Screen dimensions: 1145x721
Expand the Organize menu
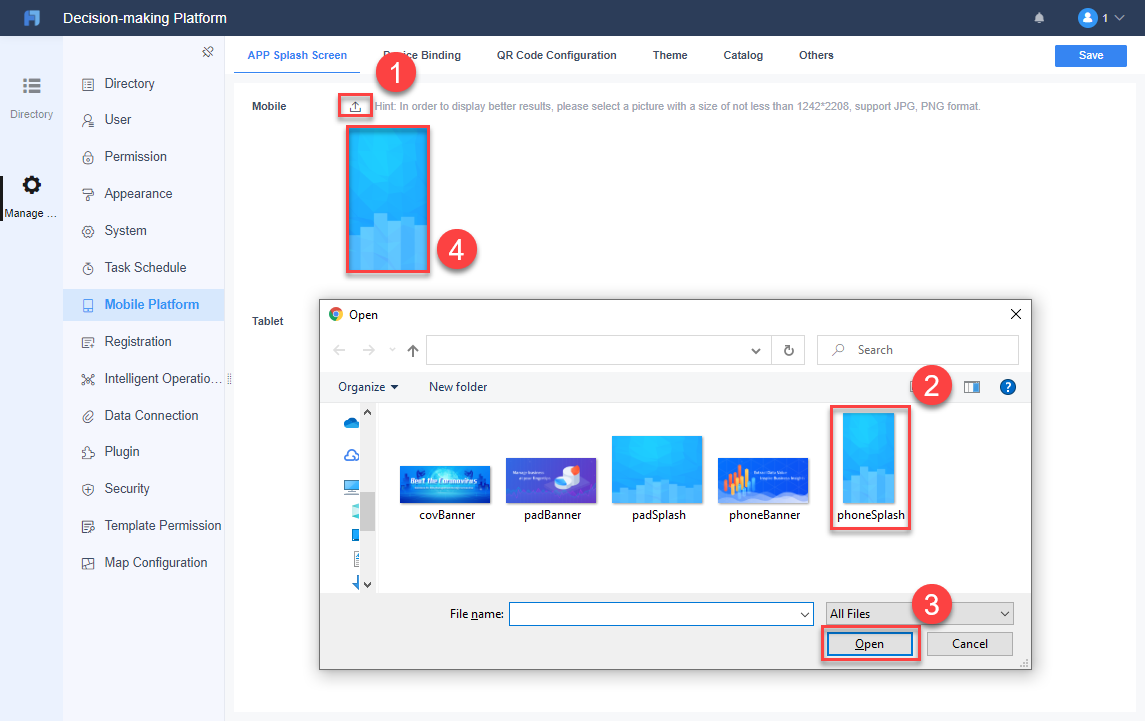pos(366,387)
